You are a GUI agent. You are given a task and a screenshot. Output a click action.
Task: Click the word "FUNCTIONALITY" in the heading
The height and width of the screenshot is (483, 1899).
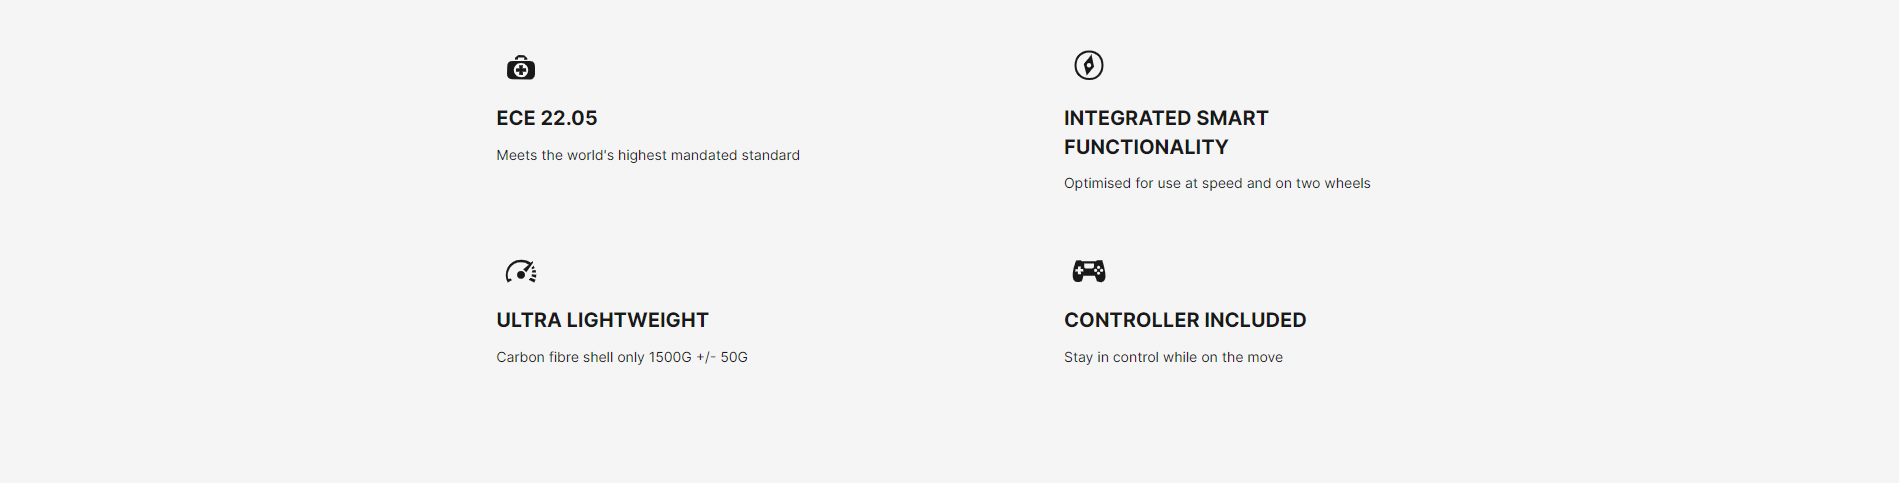(x=1145, y=147)
